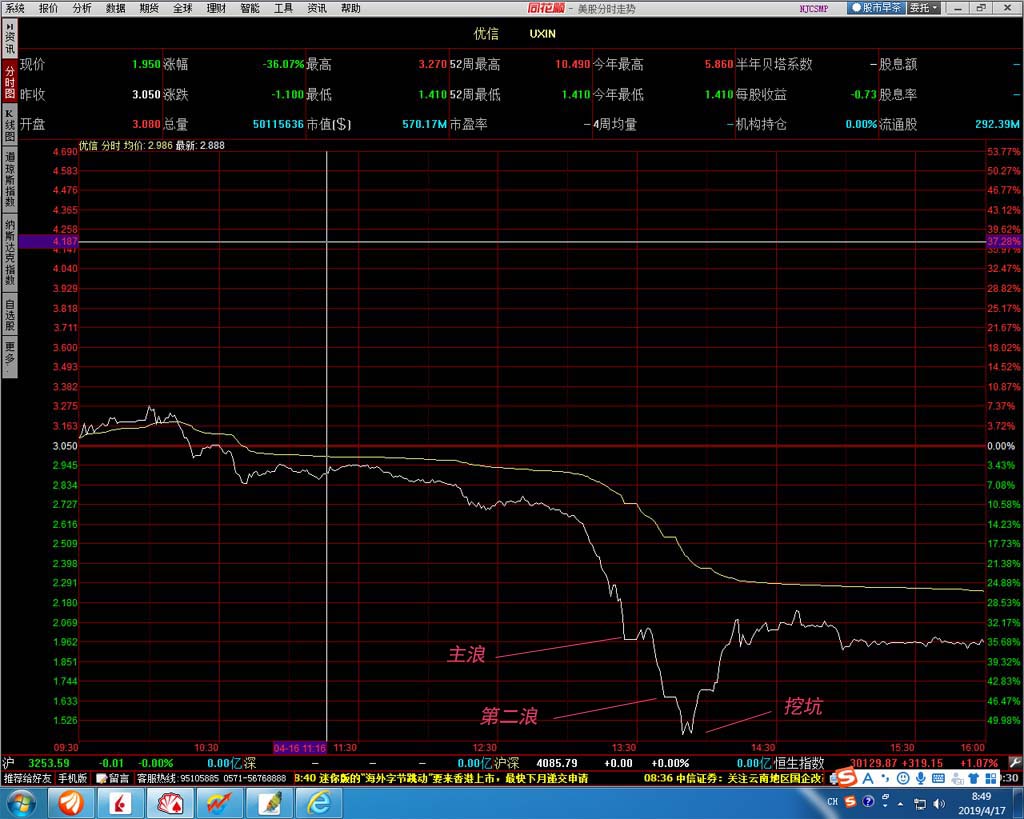The width and height of the screenshot is (1024, 819).
Task: Toggle the Sogou A English/Chinese mode icon
Action: click(x=868, y=778)
